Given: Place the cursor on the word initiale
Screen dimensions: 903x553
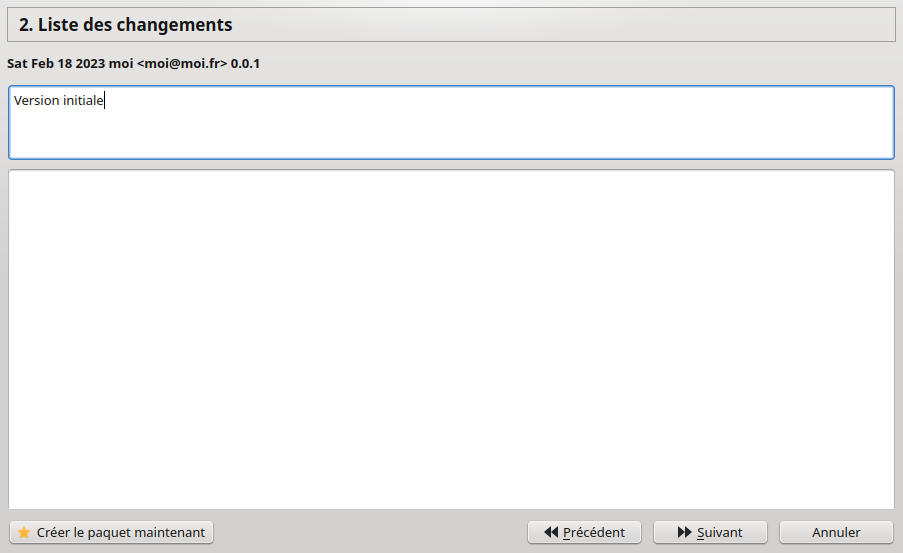Looking at the screenshot, I should pos(83,100).
